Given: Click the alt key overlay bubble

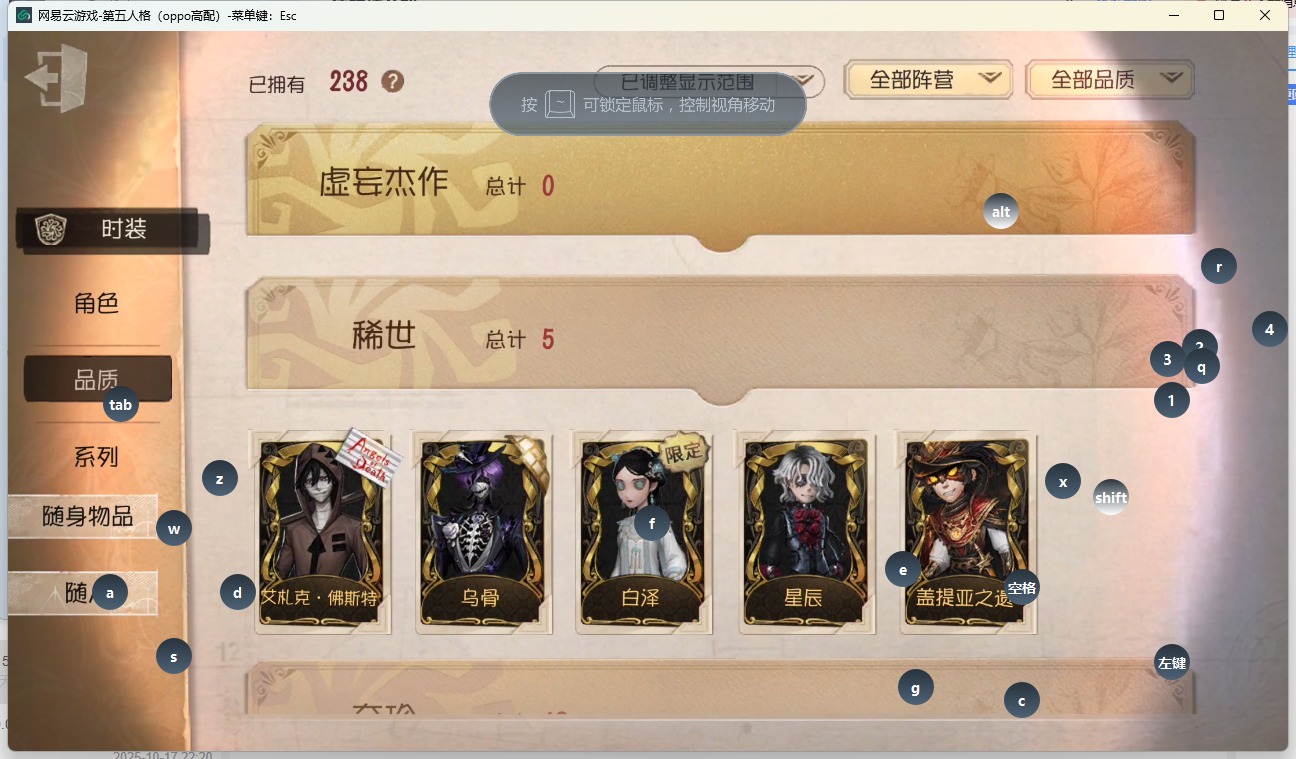Looking at the screenshot, I should (1000, 211).
